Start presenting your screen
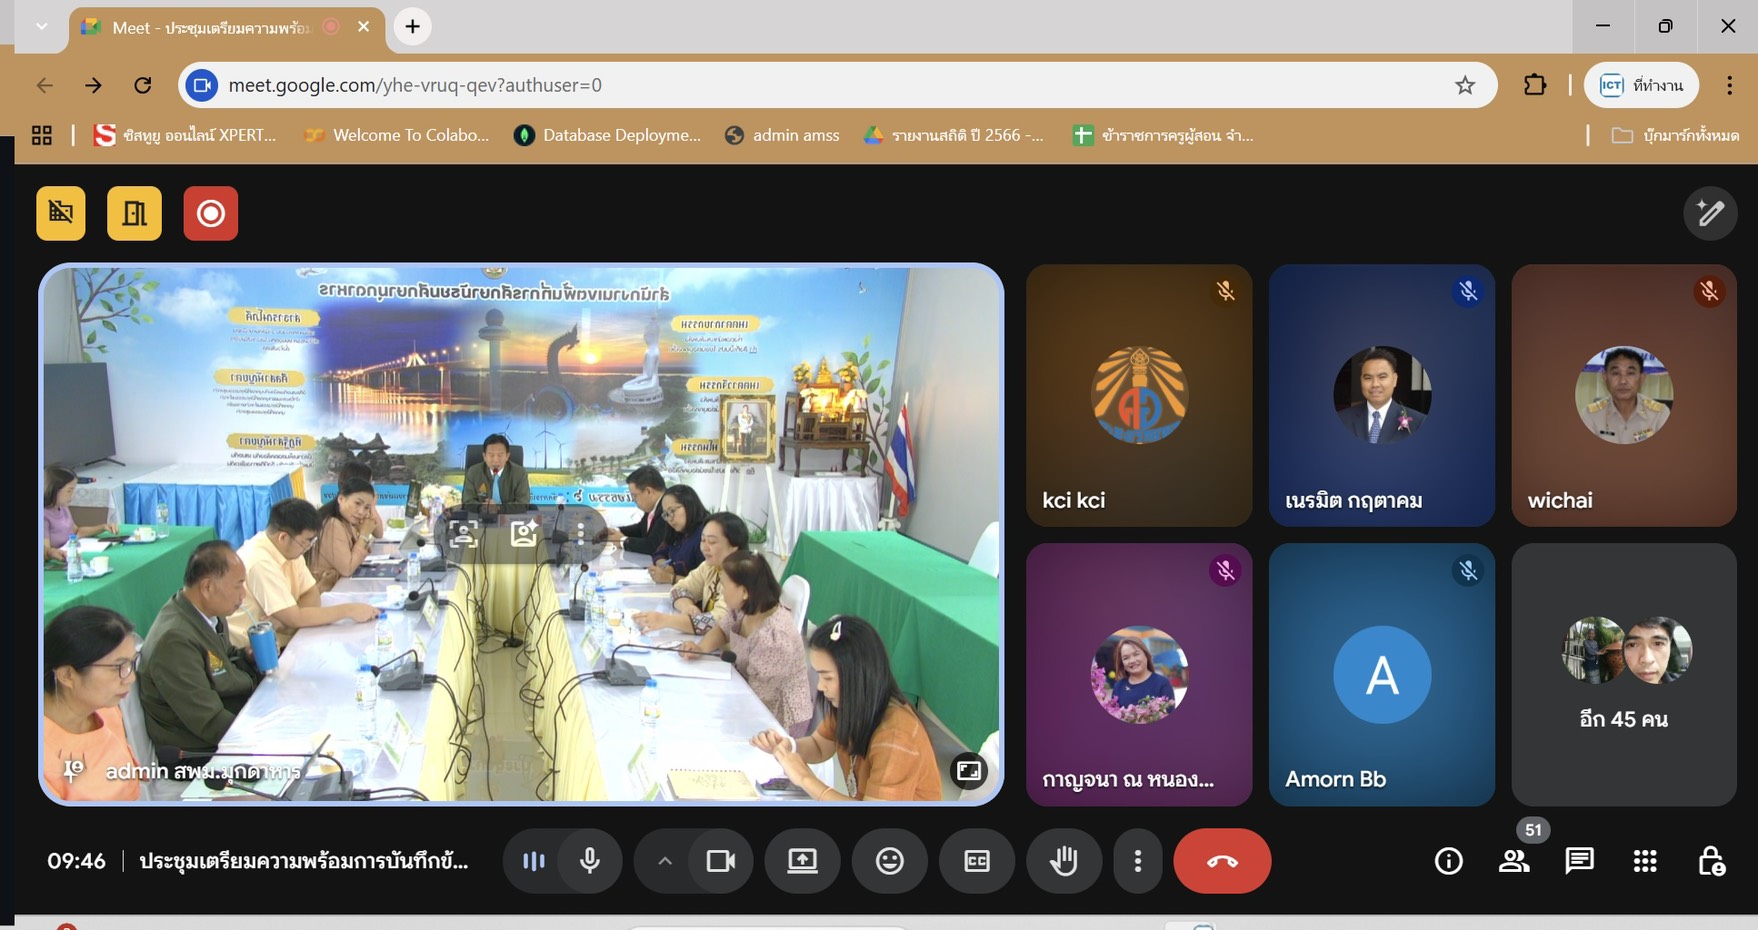 (802, 861)
